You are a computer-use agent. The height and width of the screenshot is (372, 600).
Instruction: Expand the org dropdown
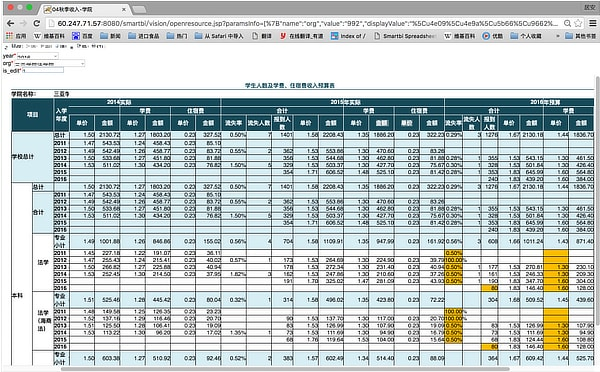pyautogui.click(x=49, y=64)
